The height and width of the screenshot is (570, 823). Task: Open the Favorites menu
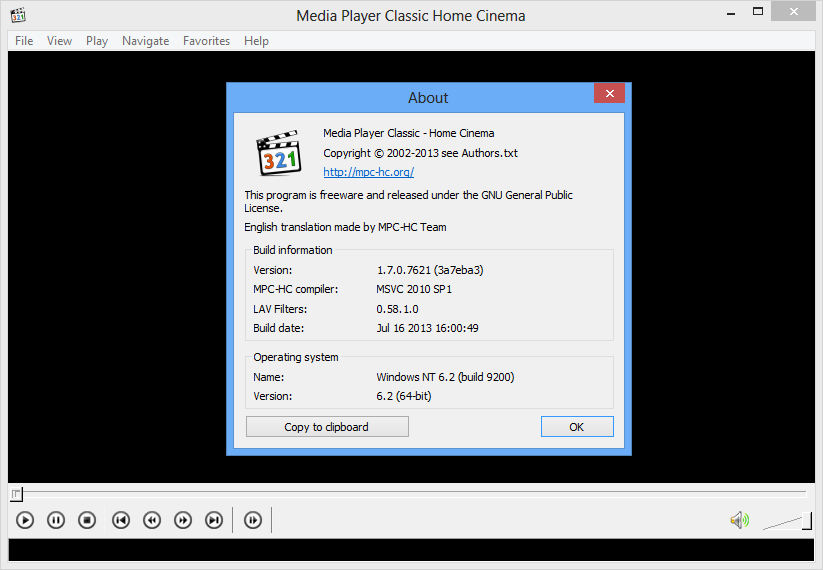(x=206, y=41)
